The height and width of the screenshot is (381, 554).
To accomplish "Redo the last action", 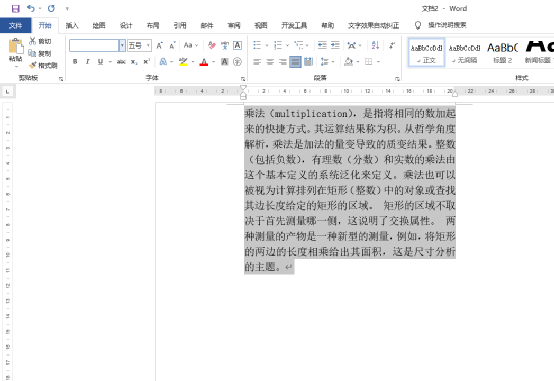I will 52,8.
